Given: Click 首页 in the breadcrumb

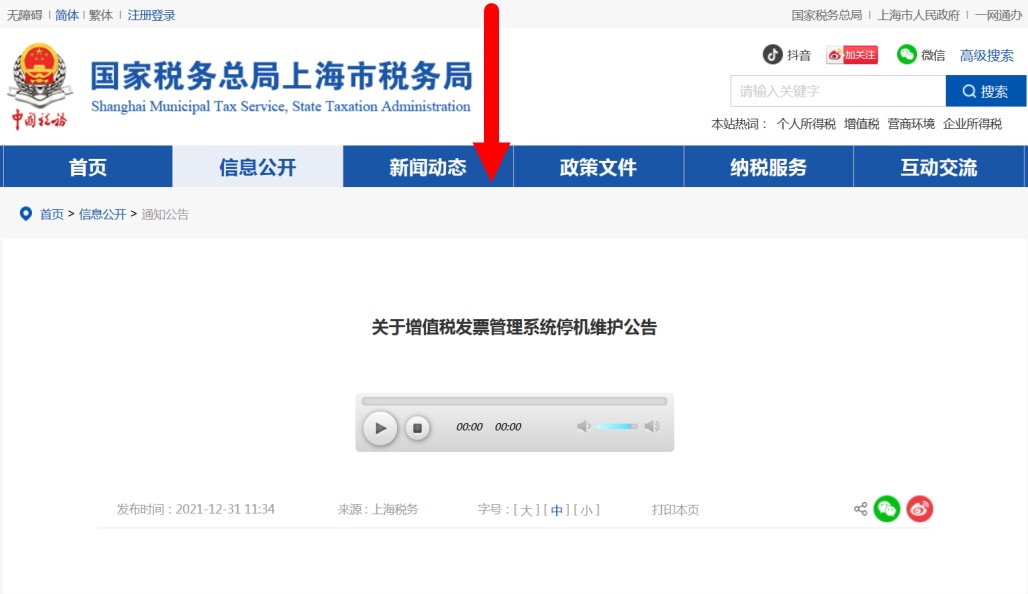Looking at the screenshot, I should click(x=52, y=214).
